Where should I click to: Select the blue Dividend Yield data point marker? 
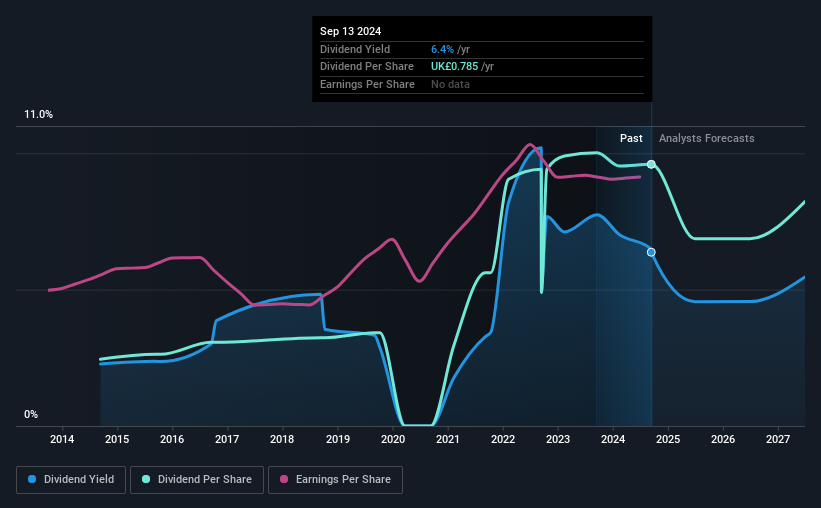point(651,252)
